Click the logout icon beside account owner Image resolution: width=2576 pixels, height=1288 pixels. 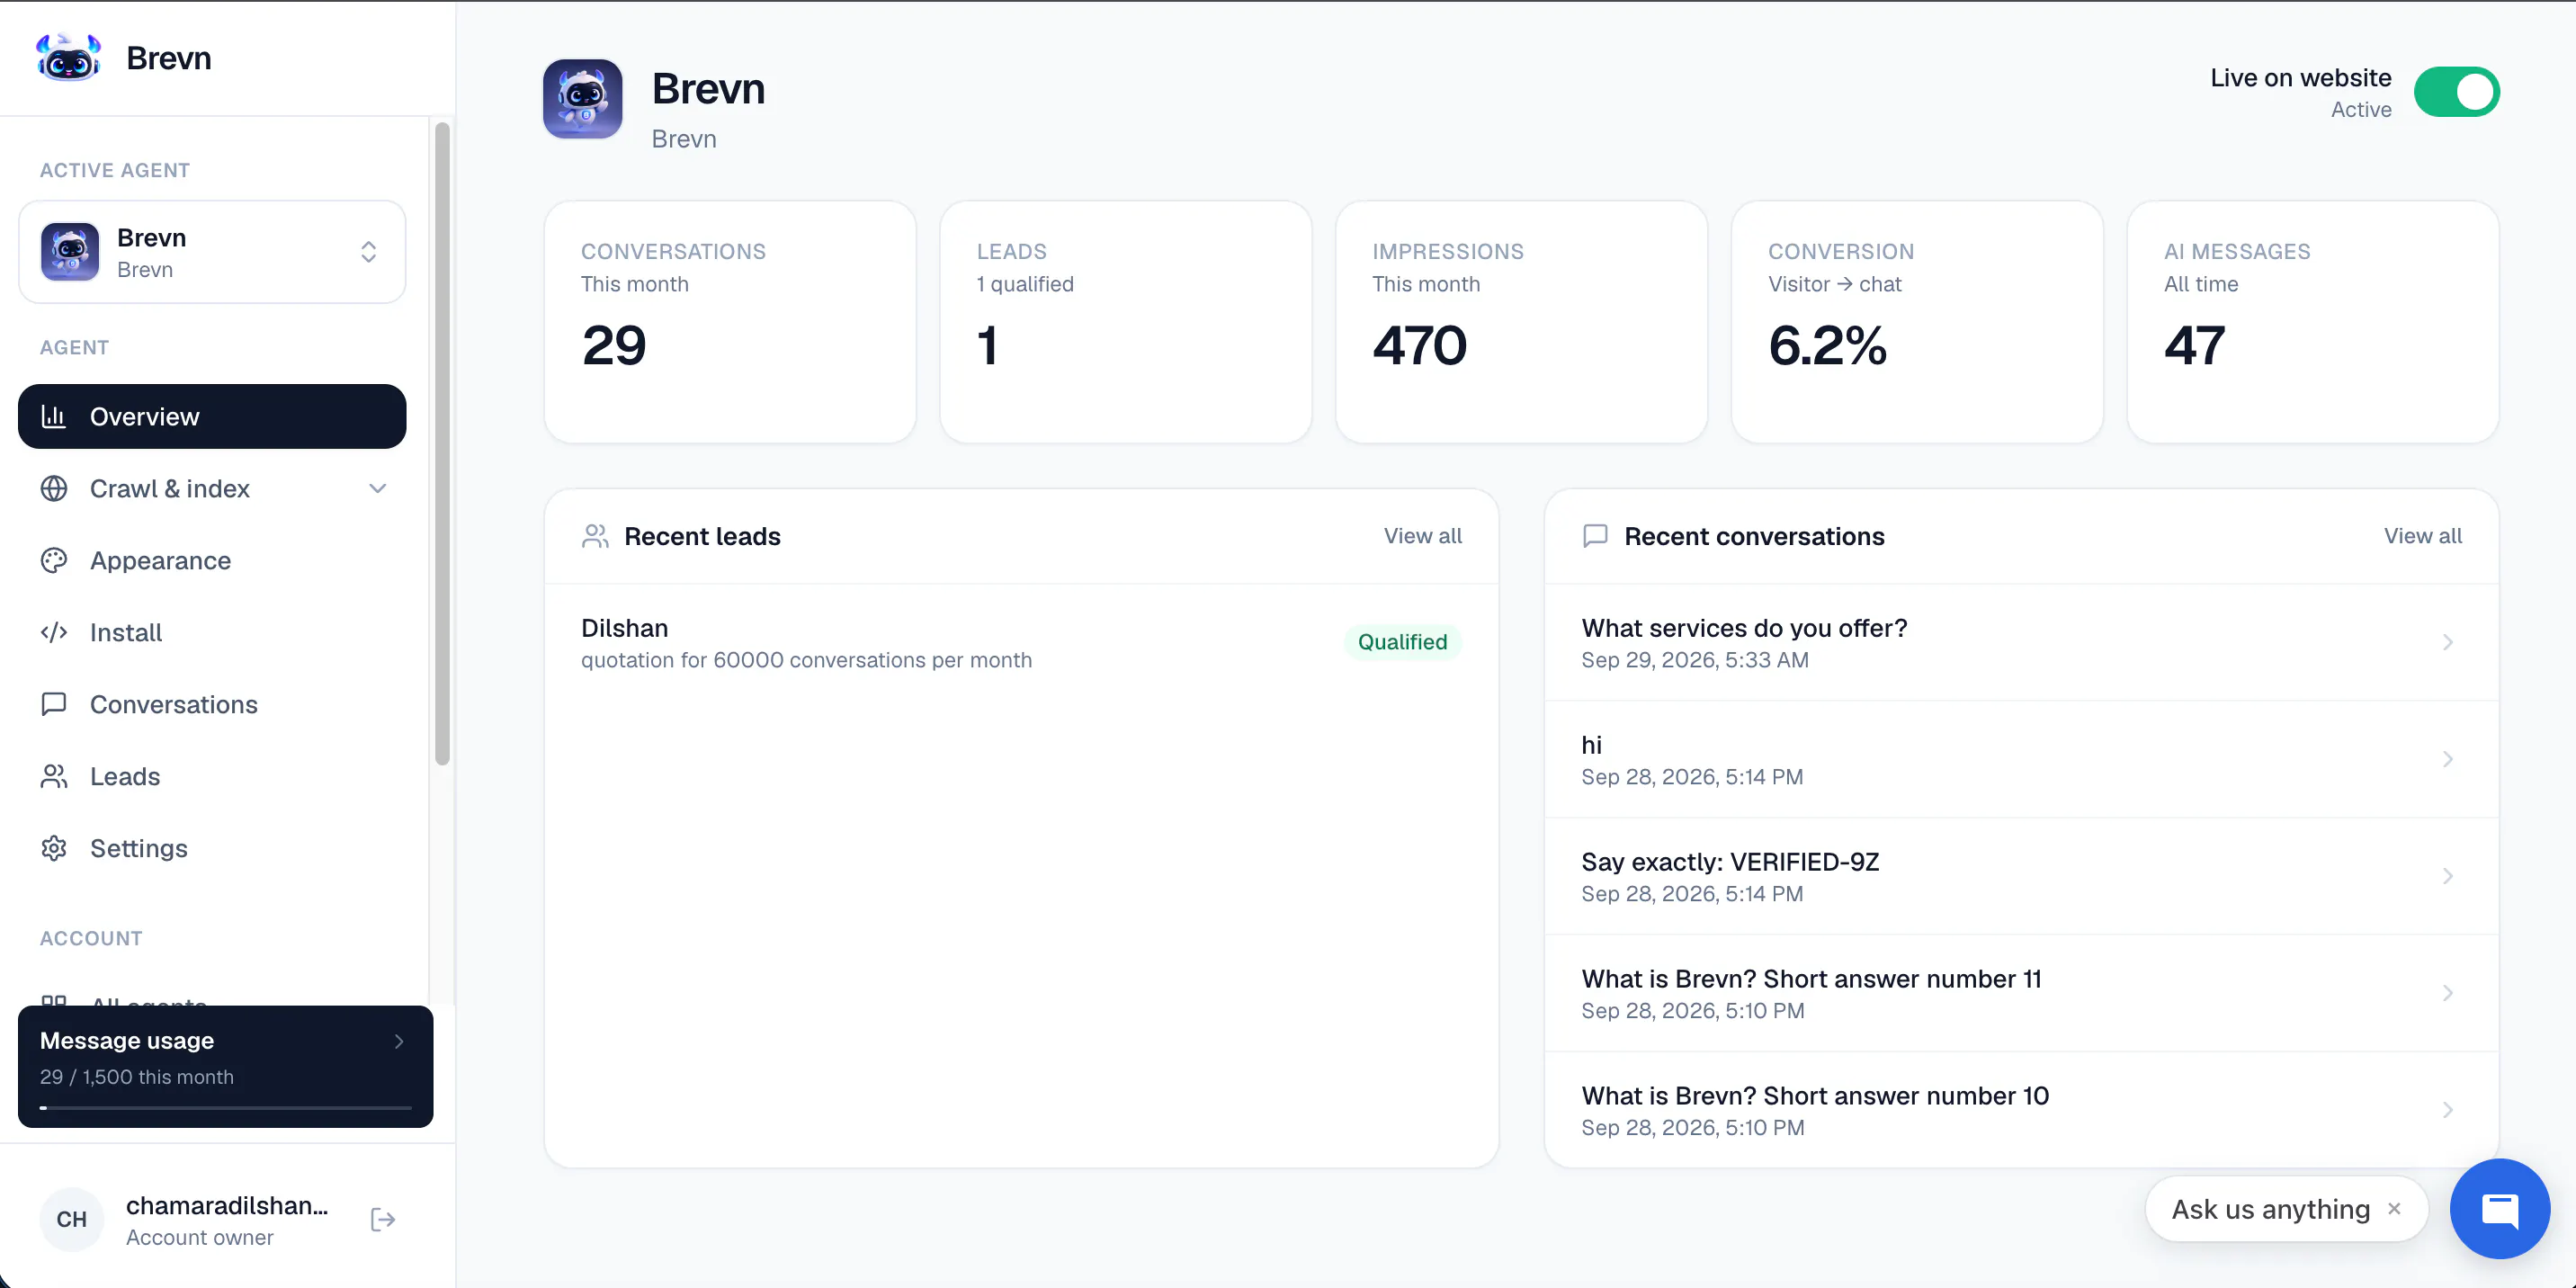[x=383, y=1219]
